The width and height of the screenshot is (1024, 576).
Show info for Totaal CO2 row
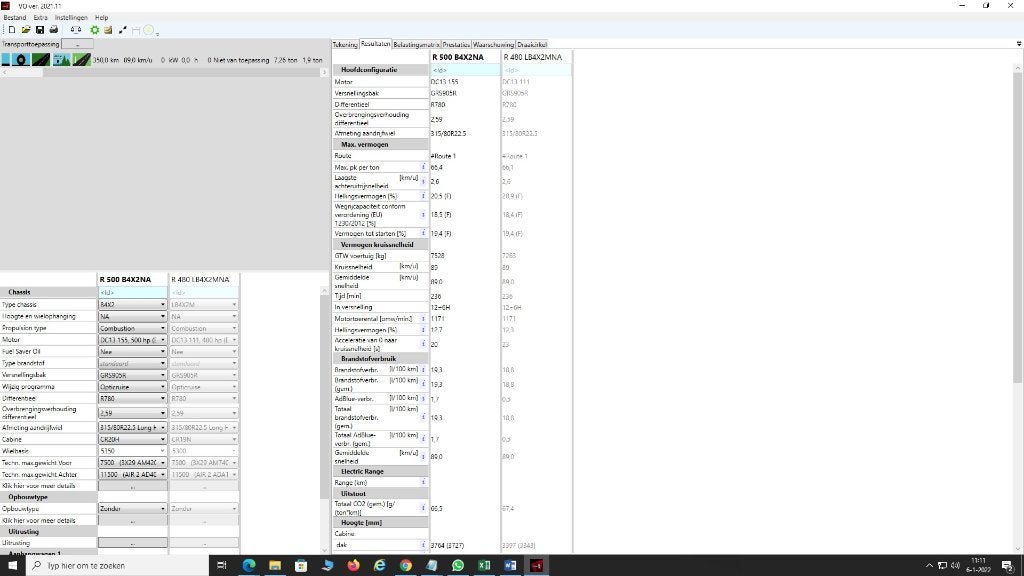(423, 507)
